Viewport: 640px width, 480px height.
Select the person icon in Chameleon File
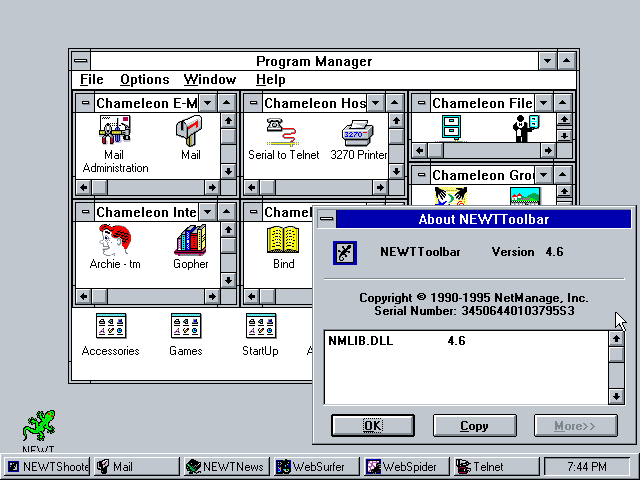[x=526, y=128]
